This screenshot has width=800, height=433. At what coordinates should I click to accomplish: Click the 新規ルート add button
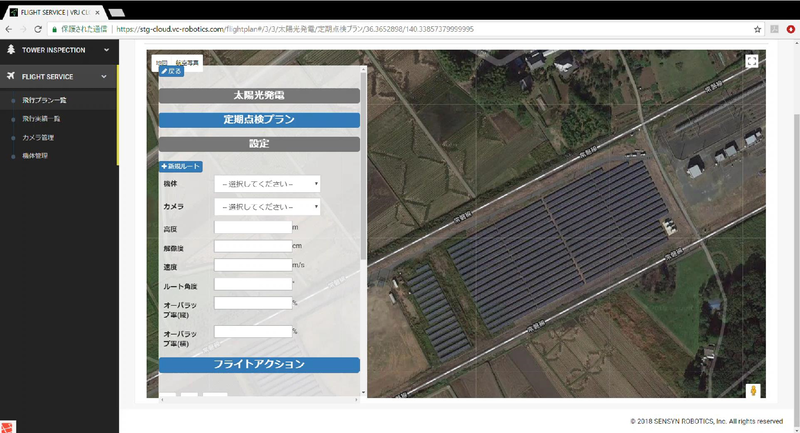click(181, 166)
